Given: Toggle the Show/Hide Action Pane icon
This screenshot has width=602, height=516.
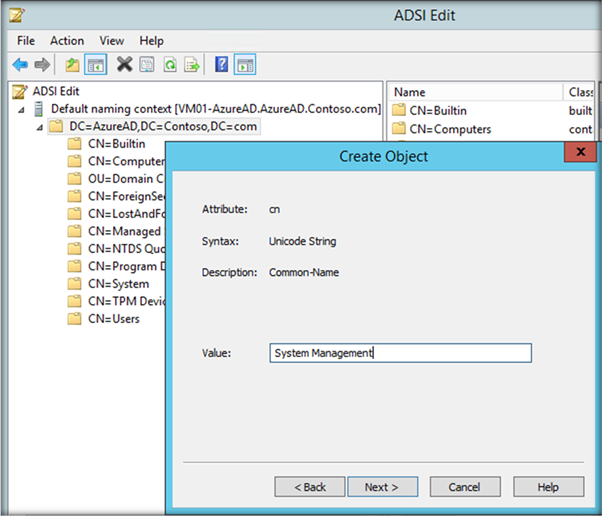Looking at the screenshot, I should [245, 65].
